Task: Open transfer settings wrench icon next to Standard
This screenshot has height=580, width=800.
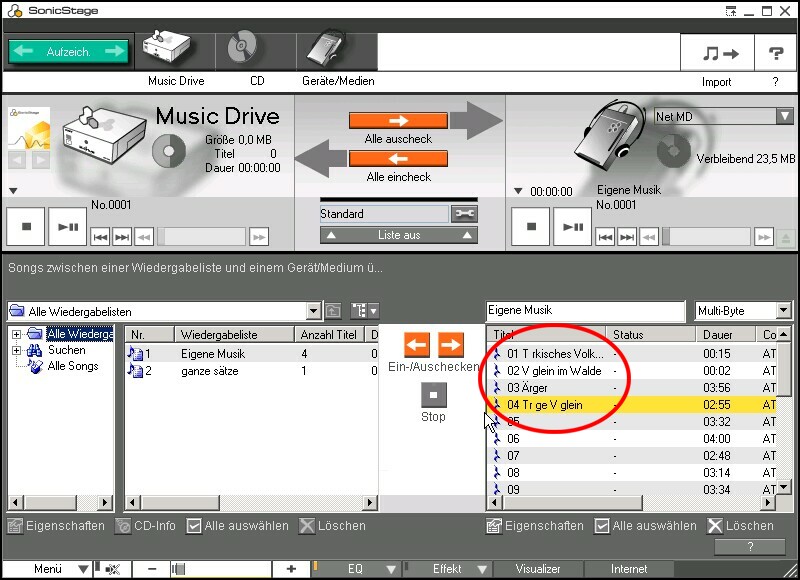Action: pyautogui.click(x=464, y=214)
